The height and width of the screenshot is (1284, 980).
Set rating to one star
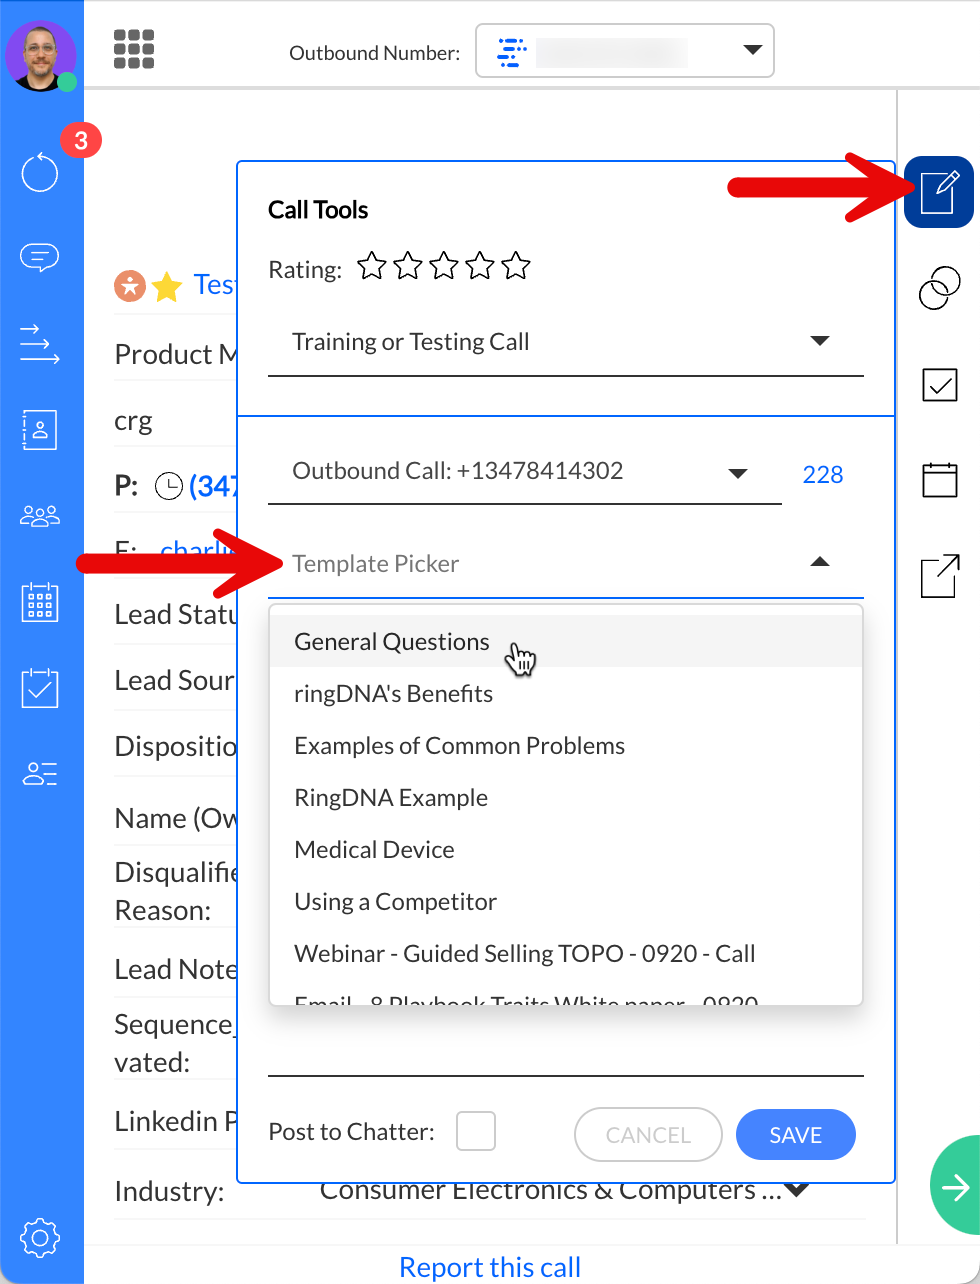tap(372, 266)
